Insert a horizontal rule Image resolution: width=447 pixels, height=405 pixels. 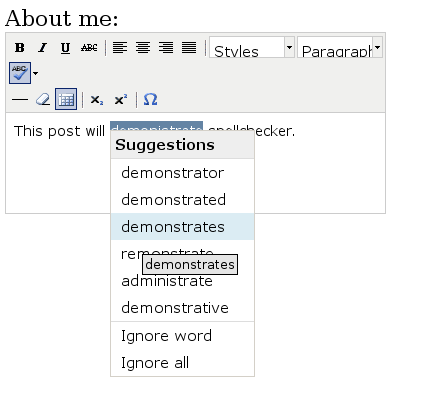coord(20,99)
